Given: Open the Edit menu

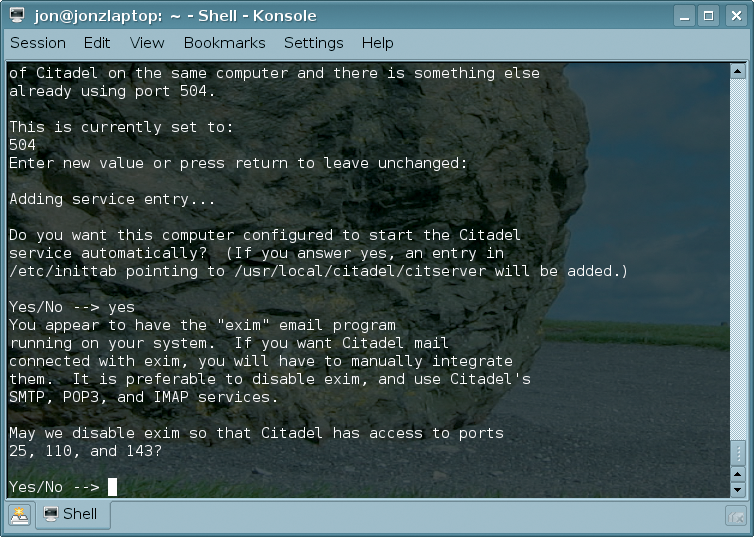Looking at the screenshot, I should coord(97,43).
